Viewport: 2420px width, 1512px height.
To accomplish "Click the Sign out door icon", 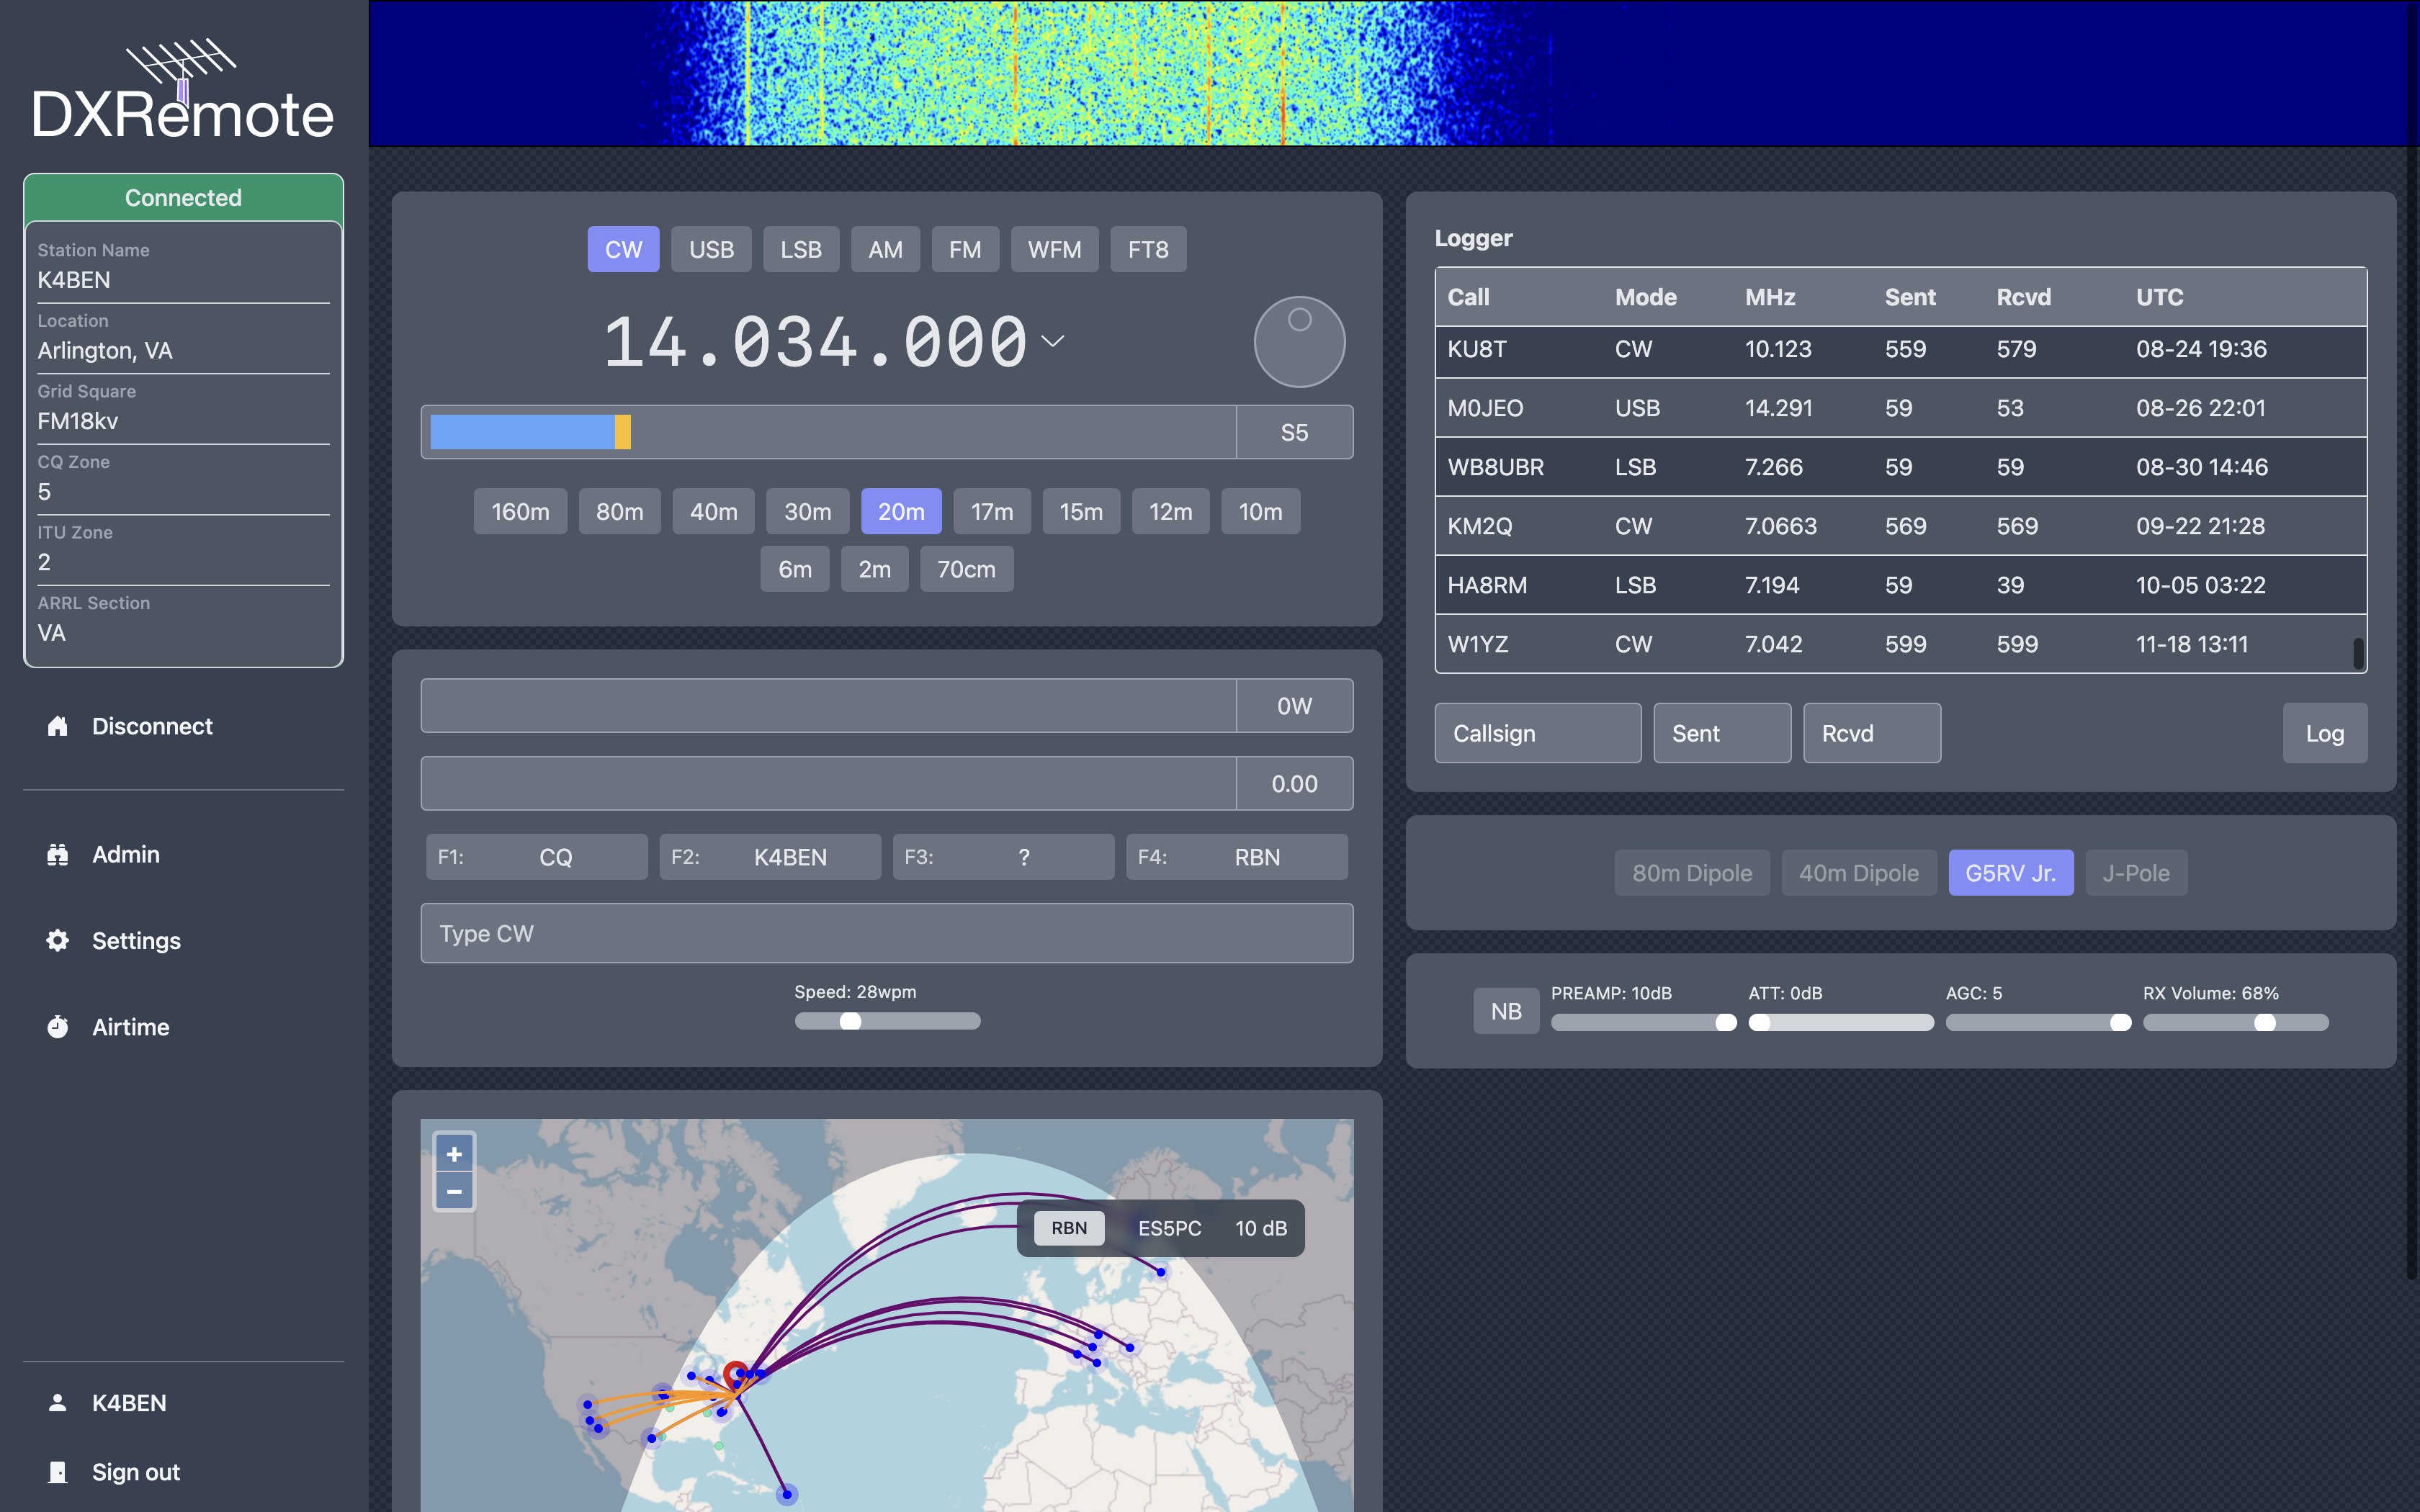I will point(58,1472).
